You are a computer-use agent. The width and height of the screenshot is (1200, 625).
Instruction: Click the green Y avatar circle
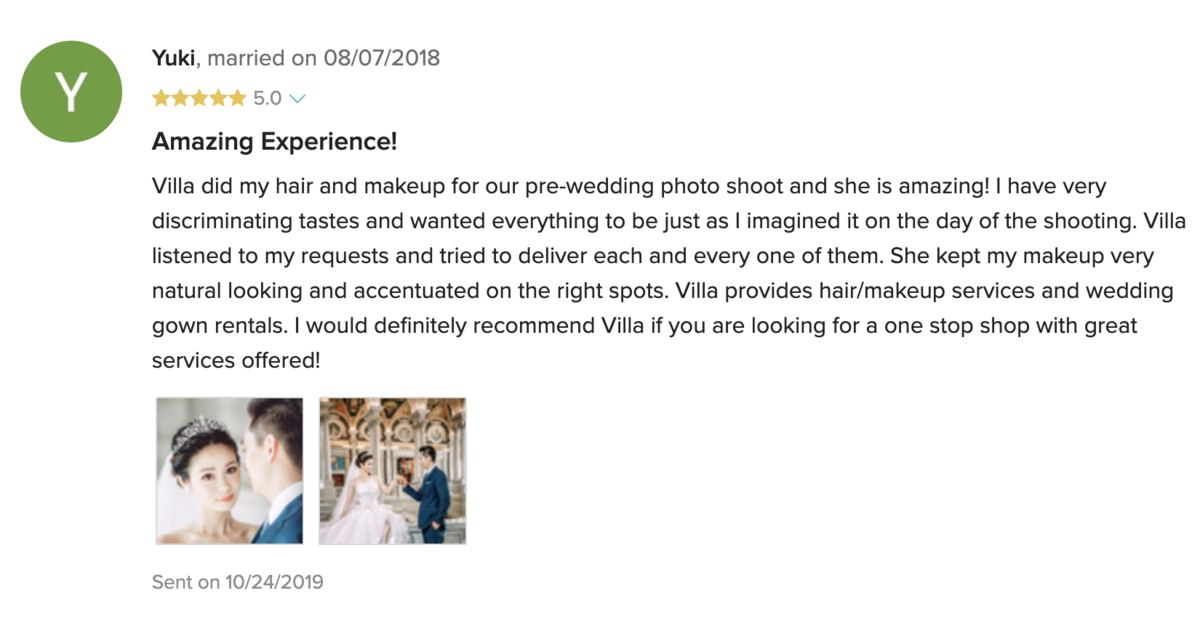pyautogui.click(x=71, y=92)
